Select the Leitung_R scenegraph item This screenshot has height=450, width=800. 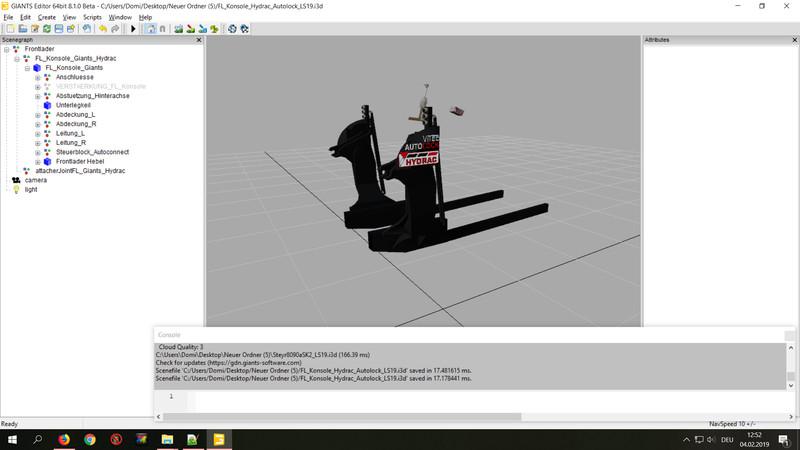point(70,142)
